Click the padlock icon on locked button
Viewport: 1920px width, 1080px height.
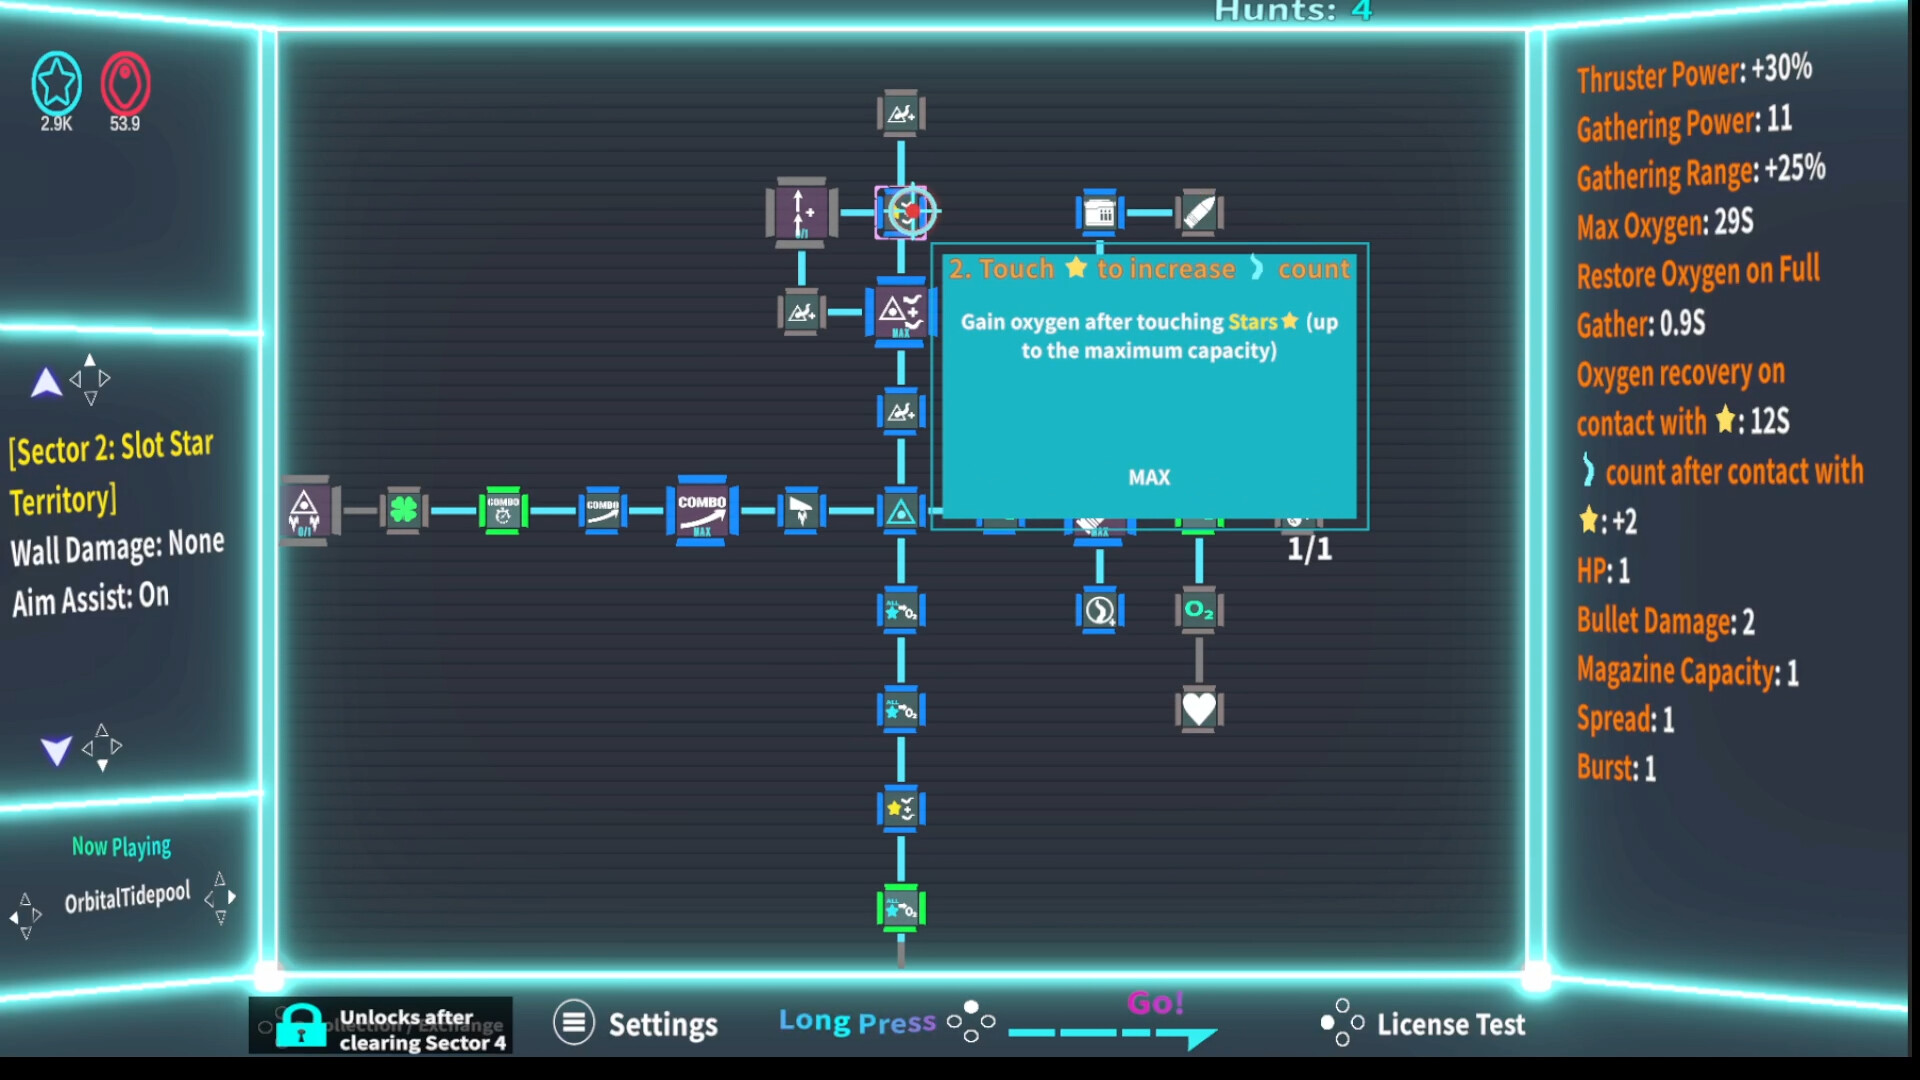(301, 1026)
